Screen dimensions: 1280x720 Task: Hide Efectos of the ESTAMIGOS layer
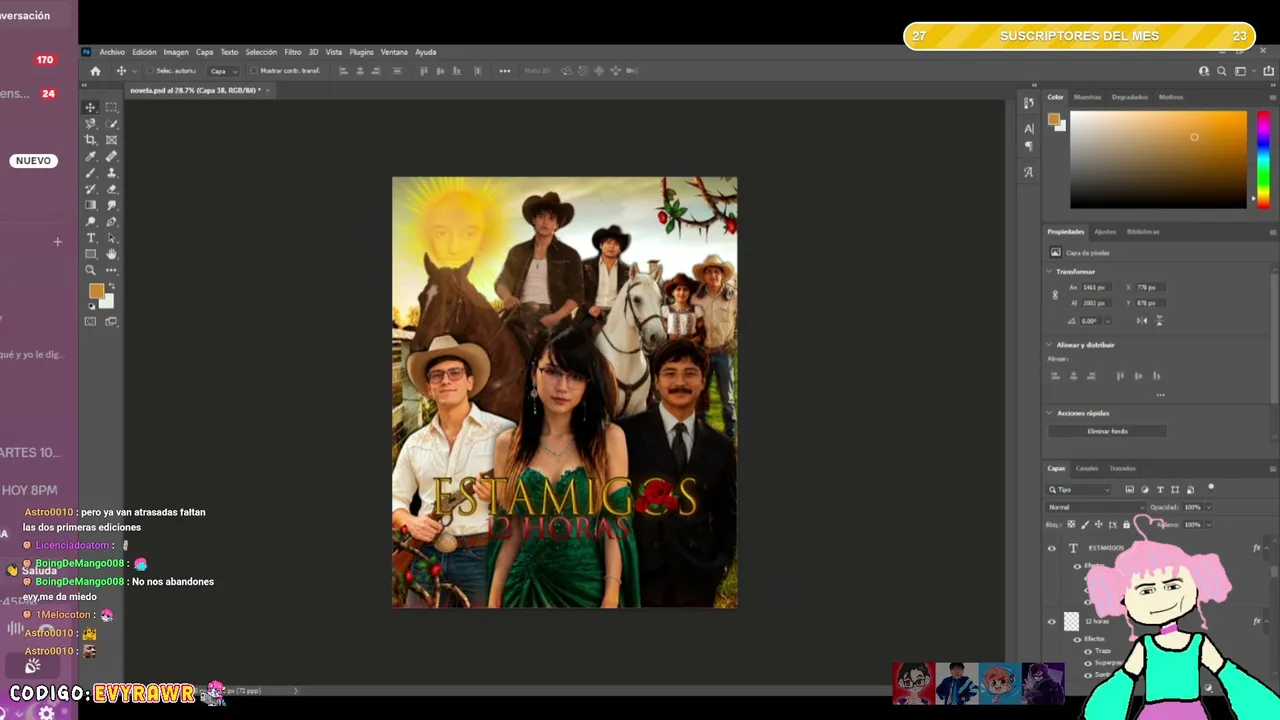tap(1077, 566)
